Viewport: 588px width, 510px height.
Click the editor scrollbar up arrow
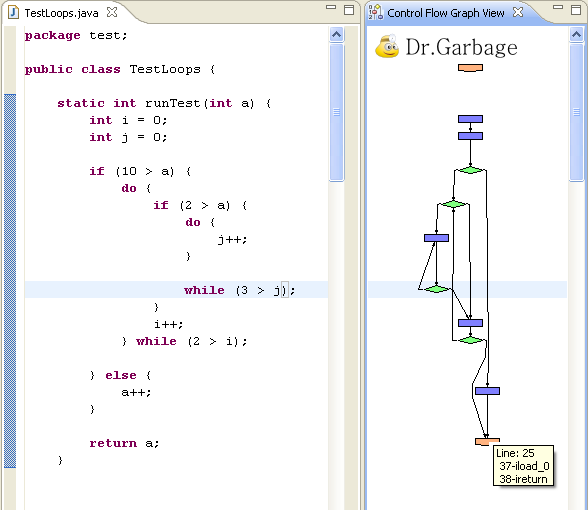(x=337, y=35)
